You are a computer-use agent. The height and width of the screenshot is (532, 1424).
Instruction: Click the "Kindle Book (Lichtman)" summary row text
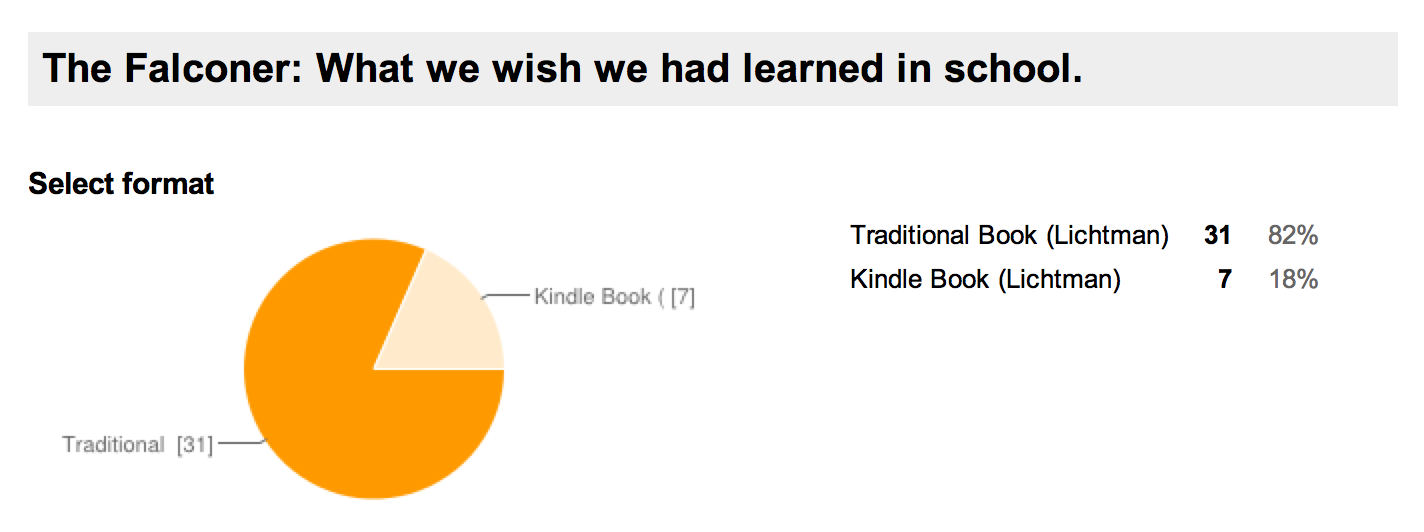pyautogui.click(x=985, y=279)
